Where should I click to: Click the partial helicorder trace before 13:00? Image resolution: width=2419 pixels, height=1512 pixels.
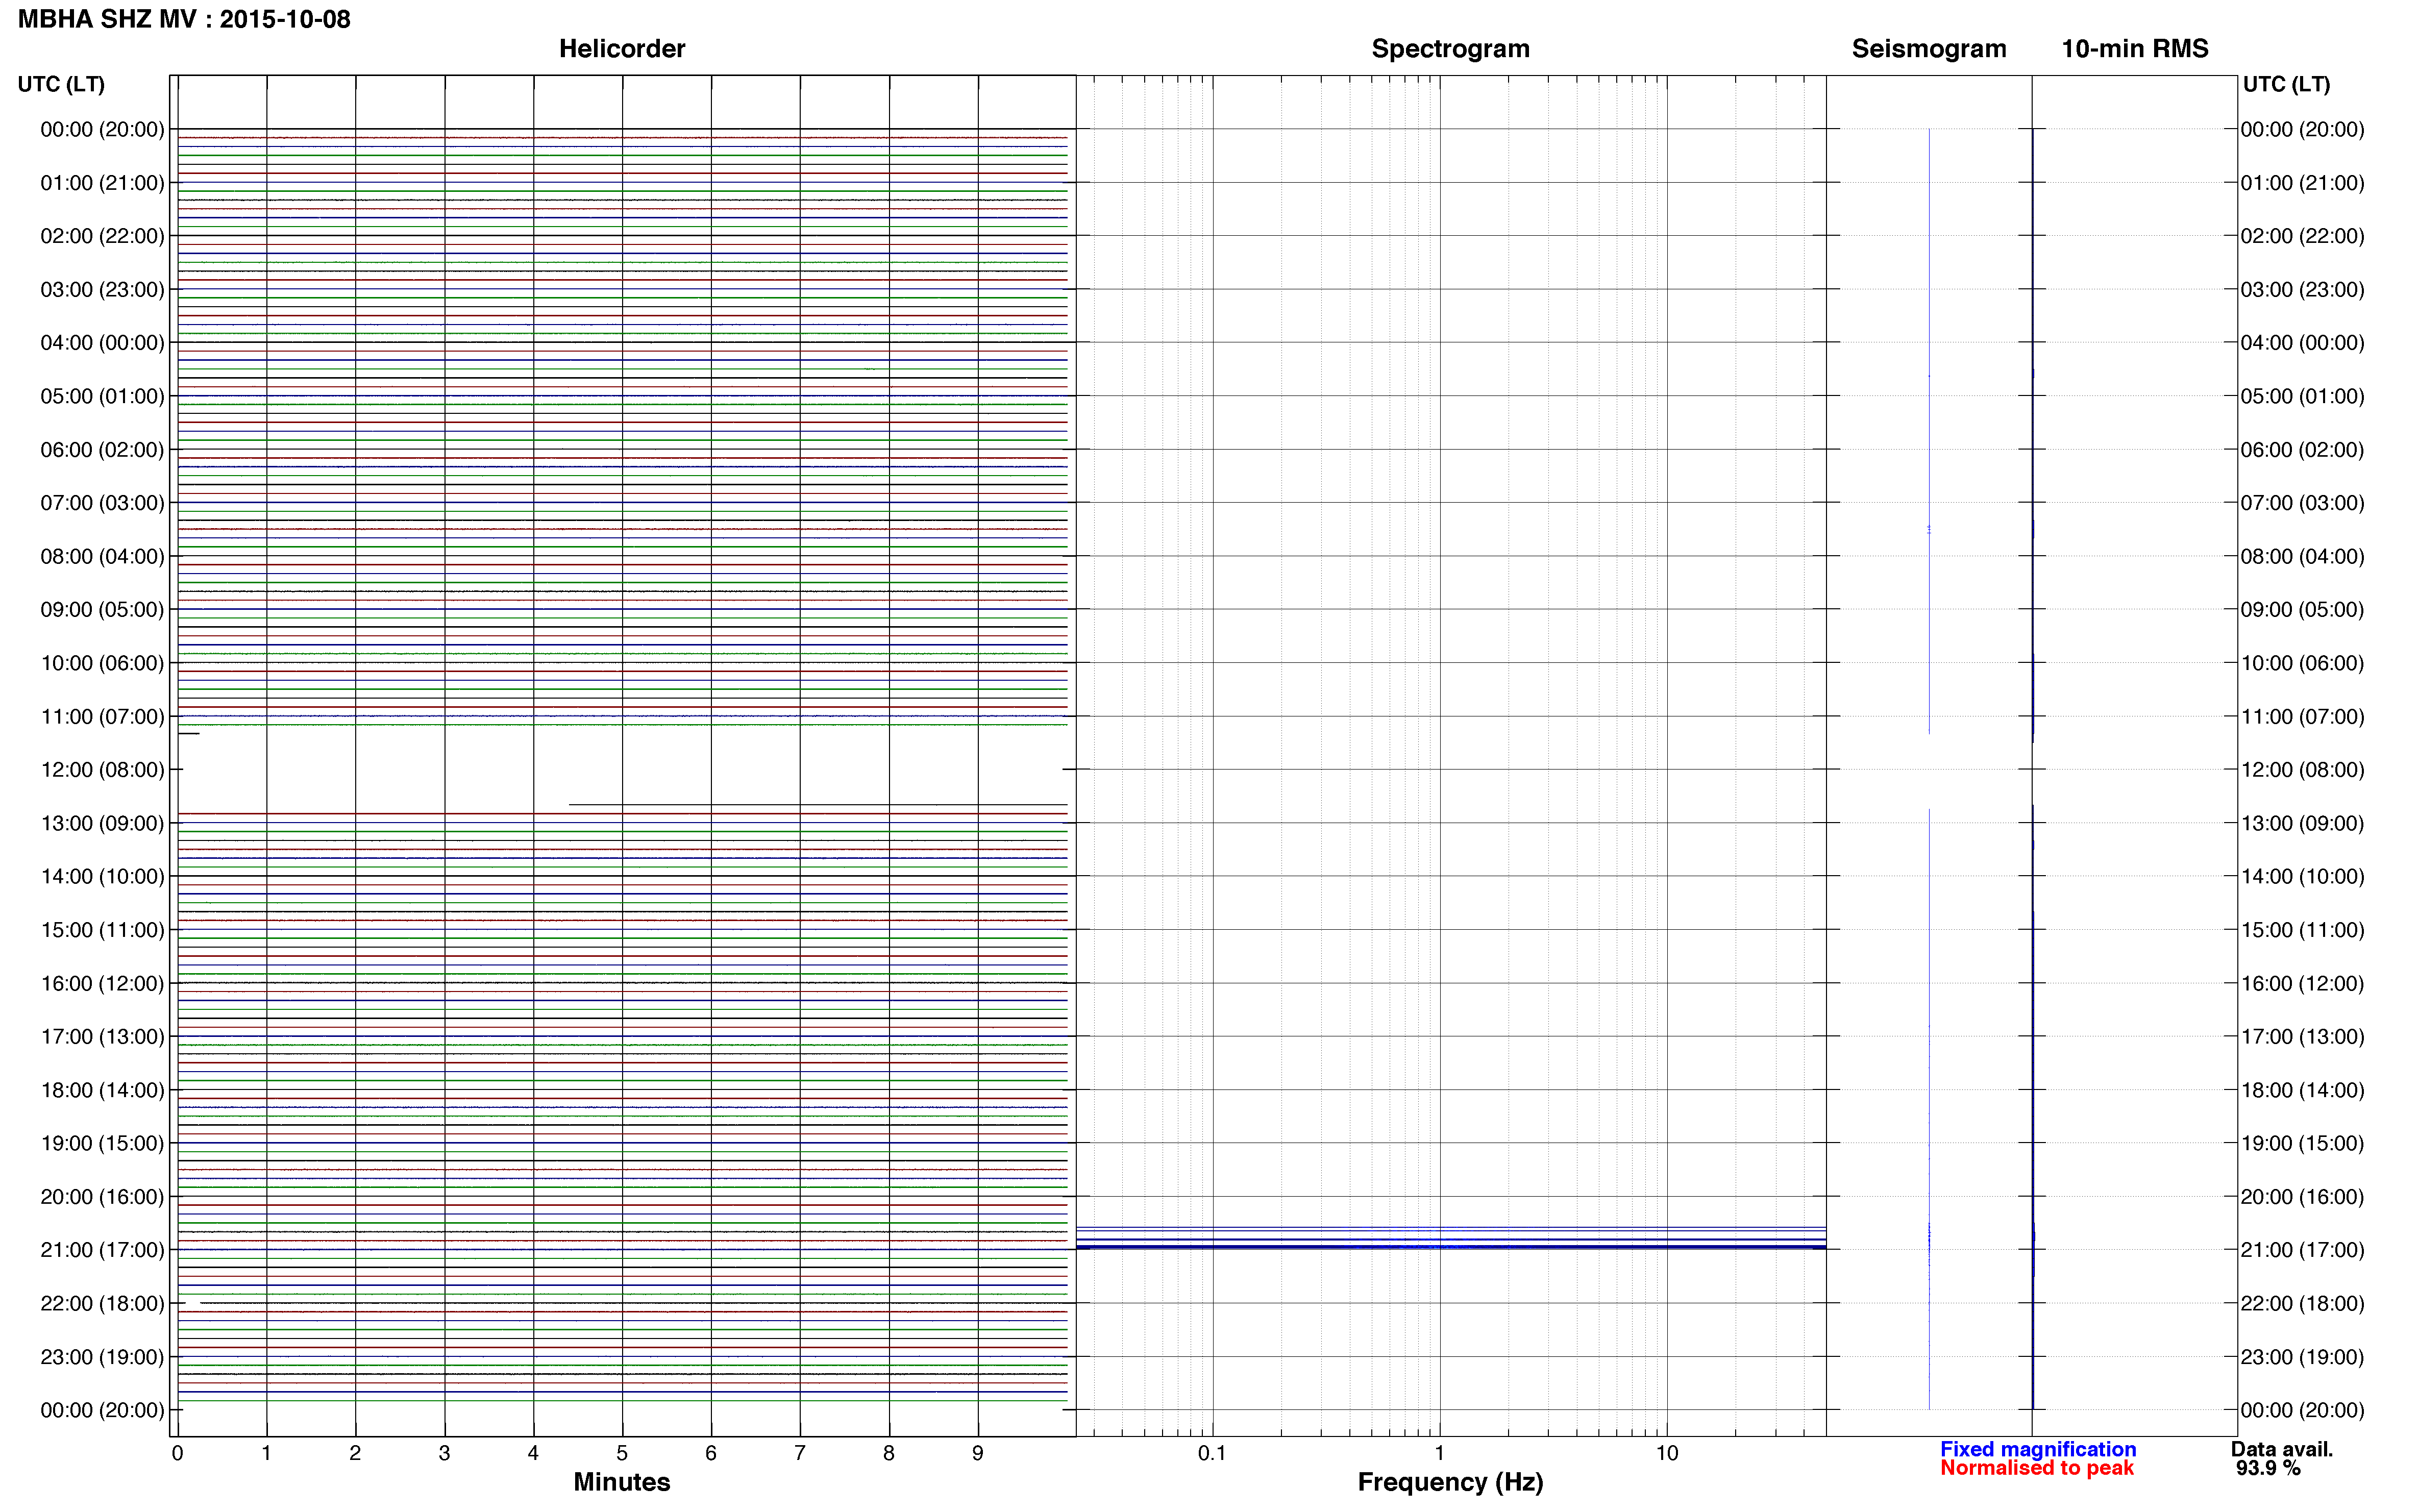click(x=818, y=804)
